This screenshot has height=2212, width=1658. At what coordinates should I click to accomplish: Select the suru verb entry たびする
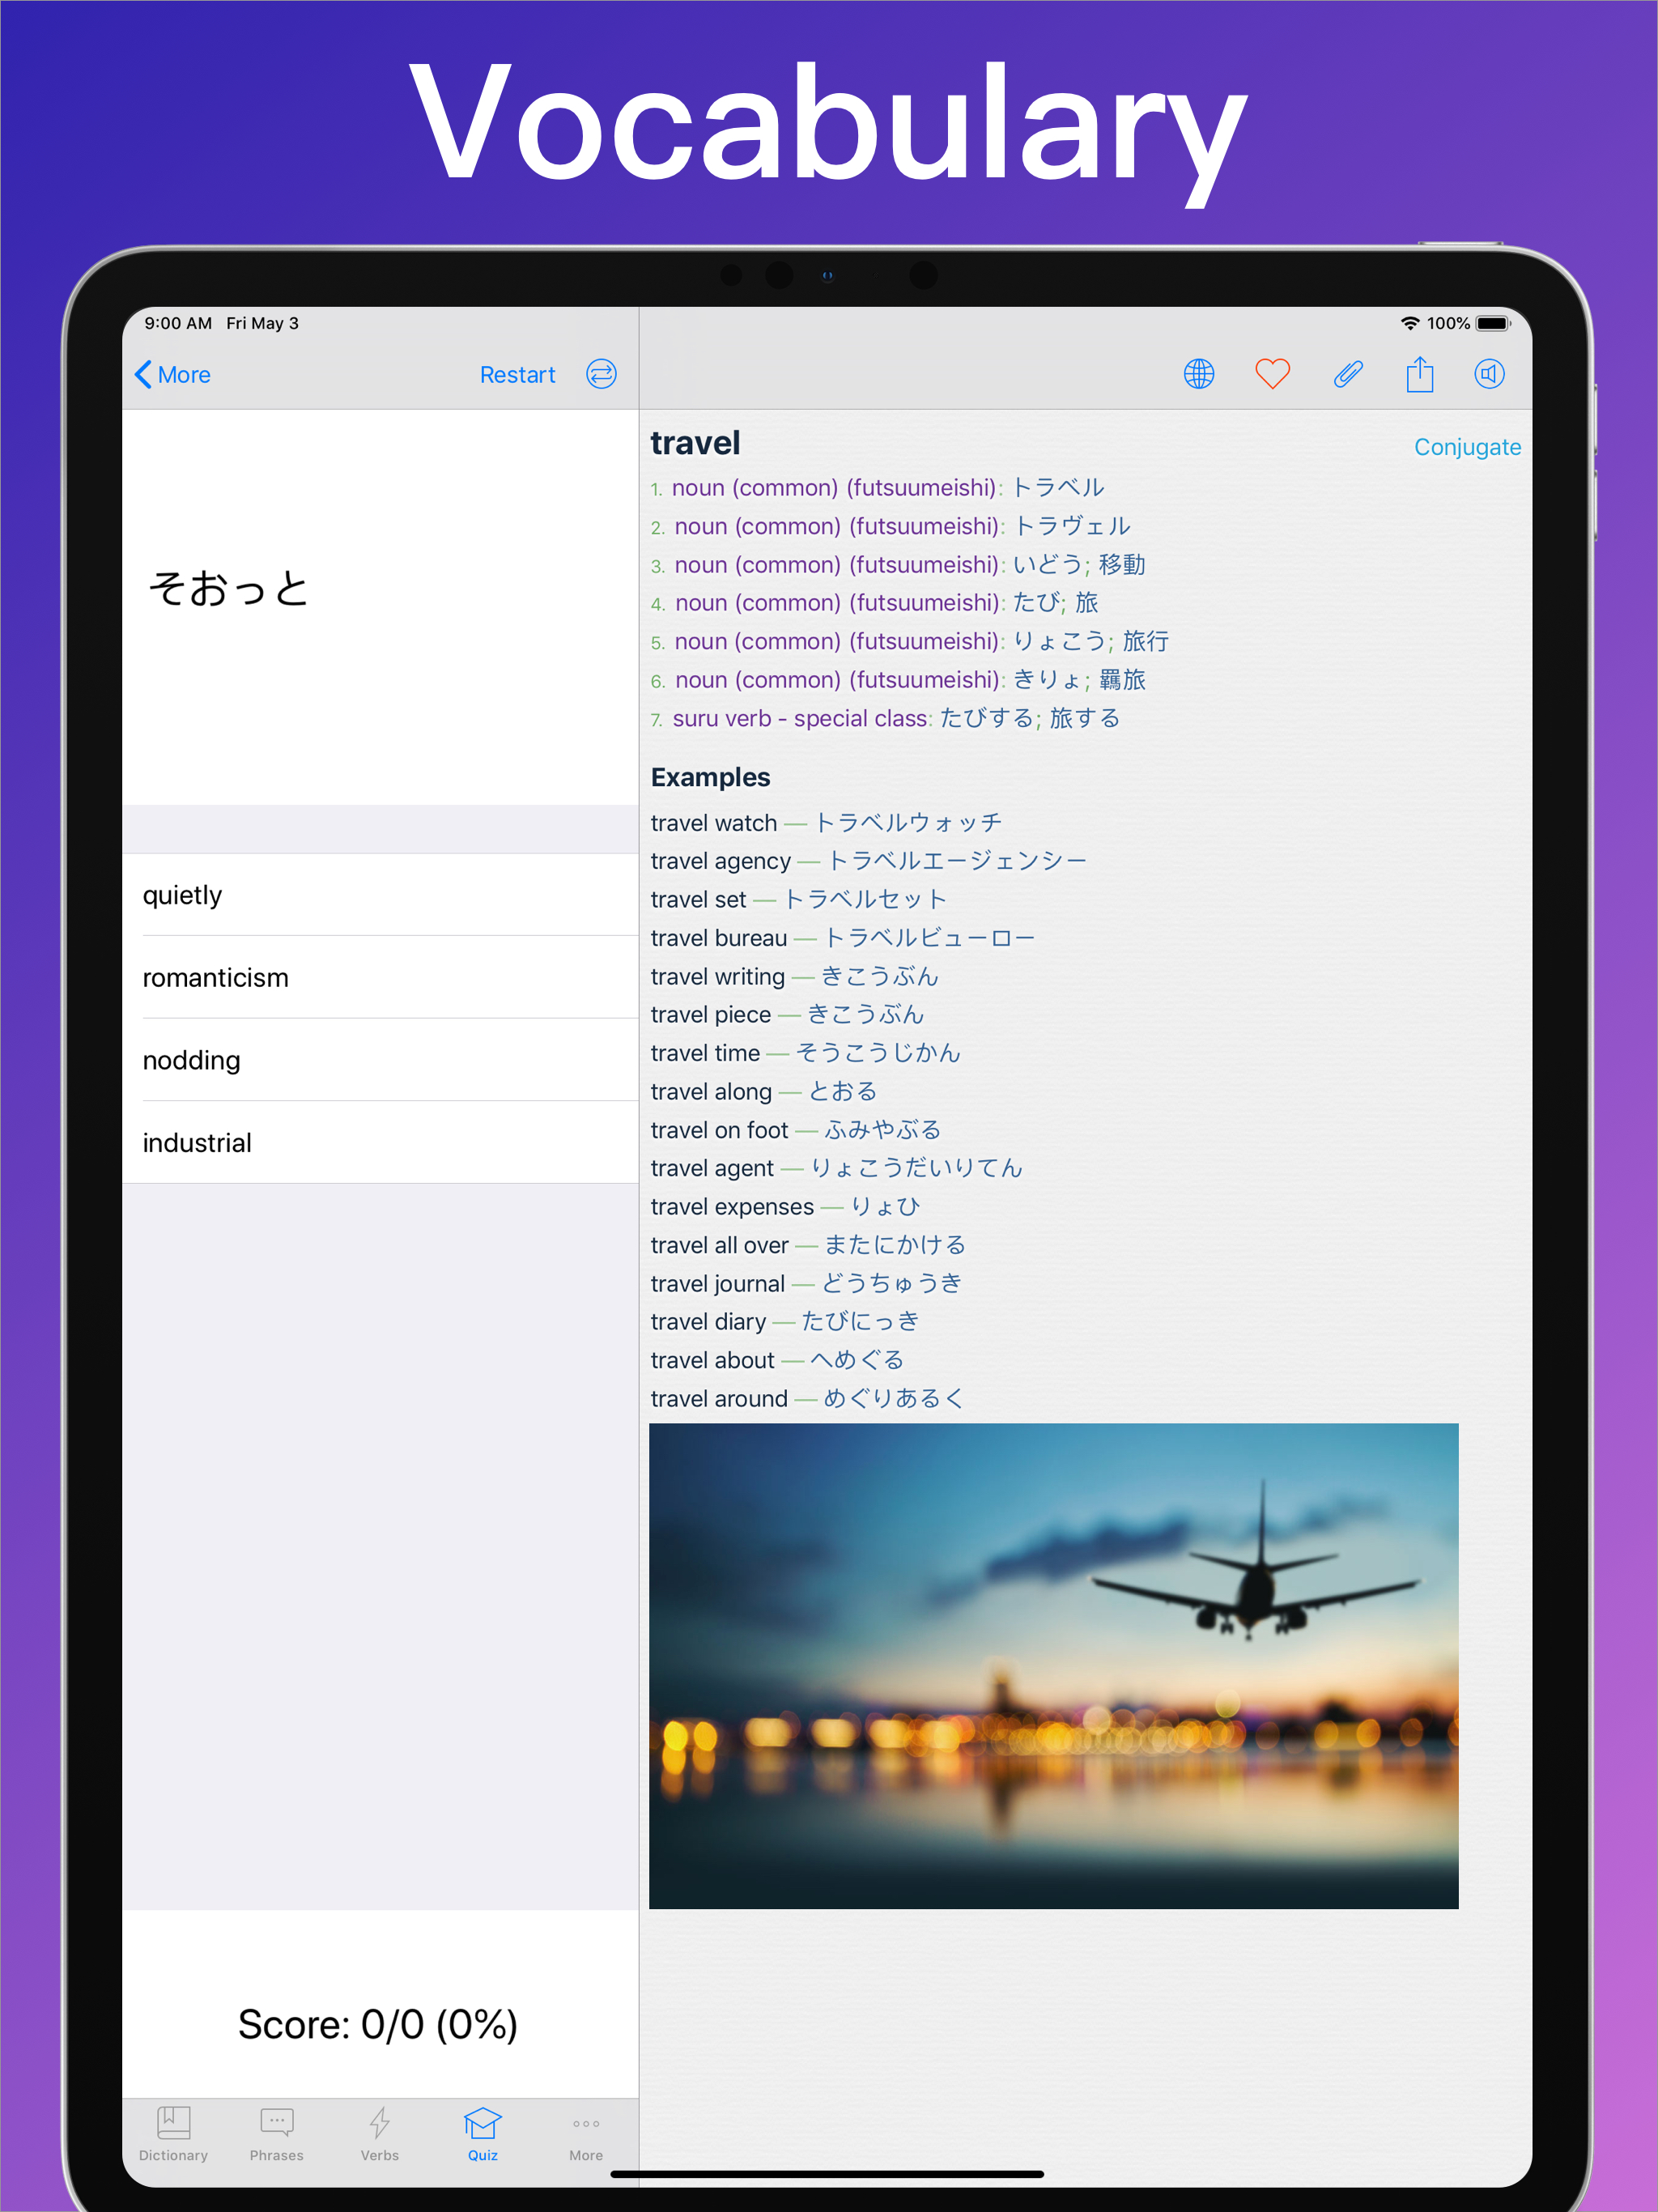(1029, 718)
